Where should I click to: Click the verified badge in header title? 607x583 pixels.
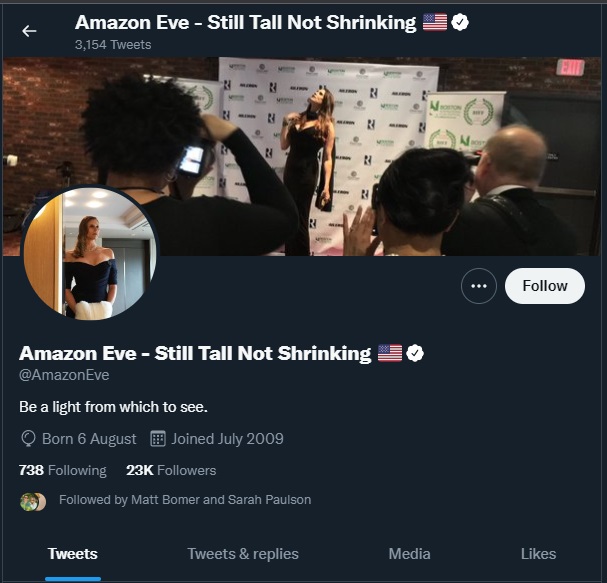pyautogui.click(x=460, y=22)
